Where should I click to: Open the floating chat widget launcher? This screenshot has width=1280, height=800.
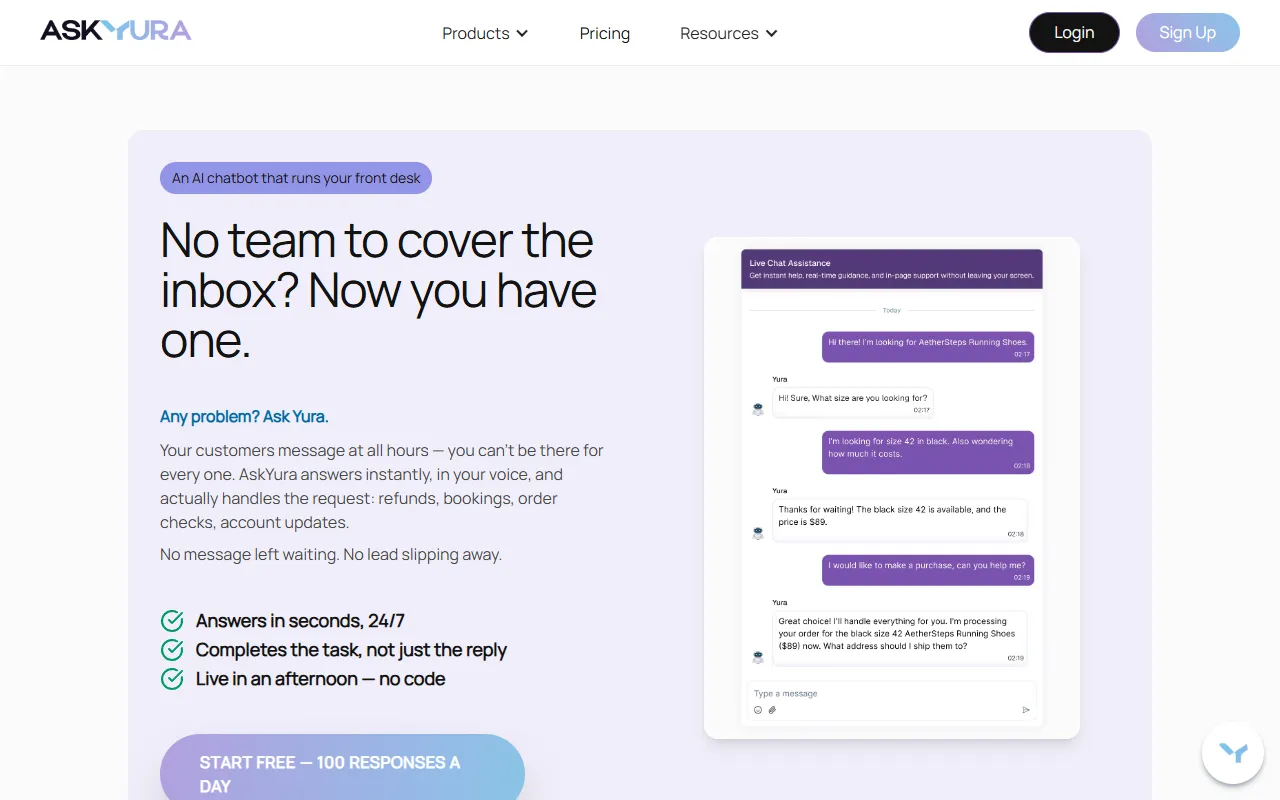click(x=1233, y=753)
